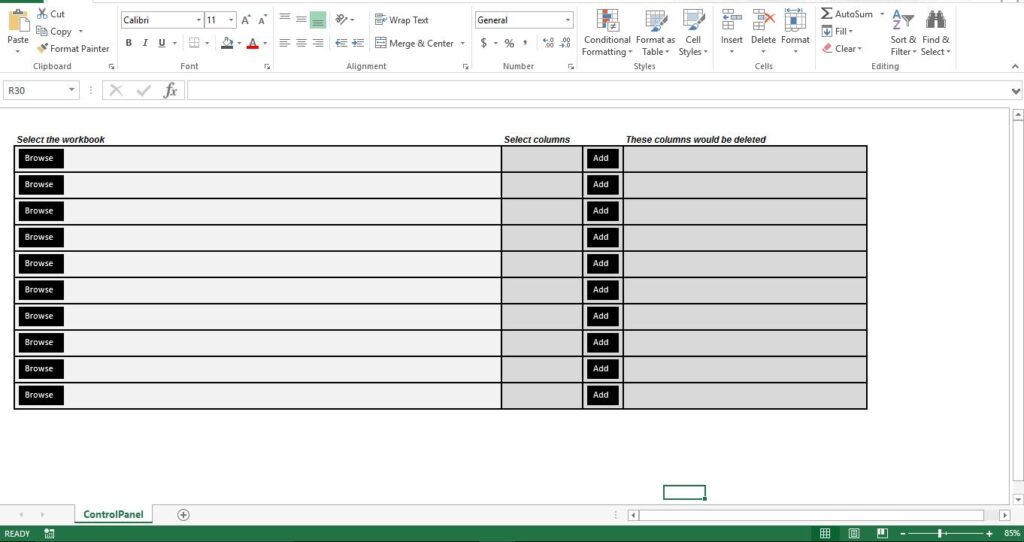Expand the General number format dropdown
Image resolution: width=1024 pixels, height=542 pixels.
[568, 20]
